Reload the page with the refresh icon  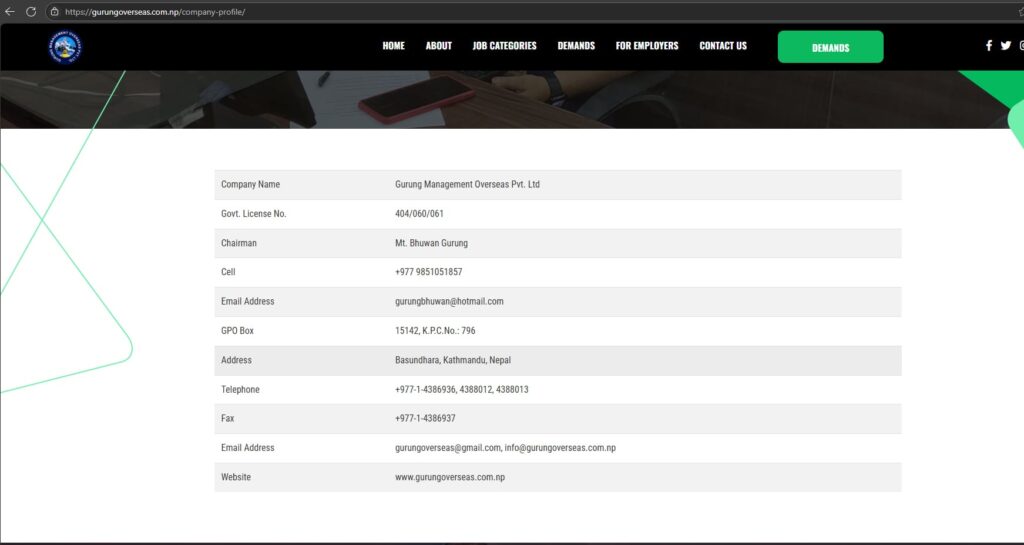coord(31,11)
